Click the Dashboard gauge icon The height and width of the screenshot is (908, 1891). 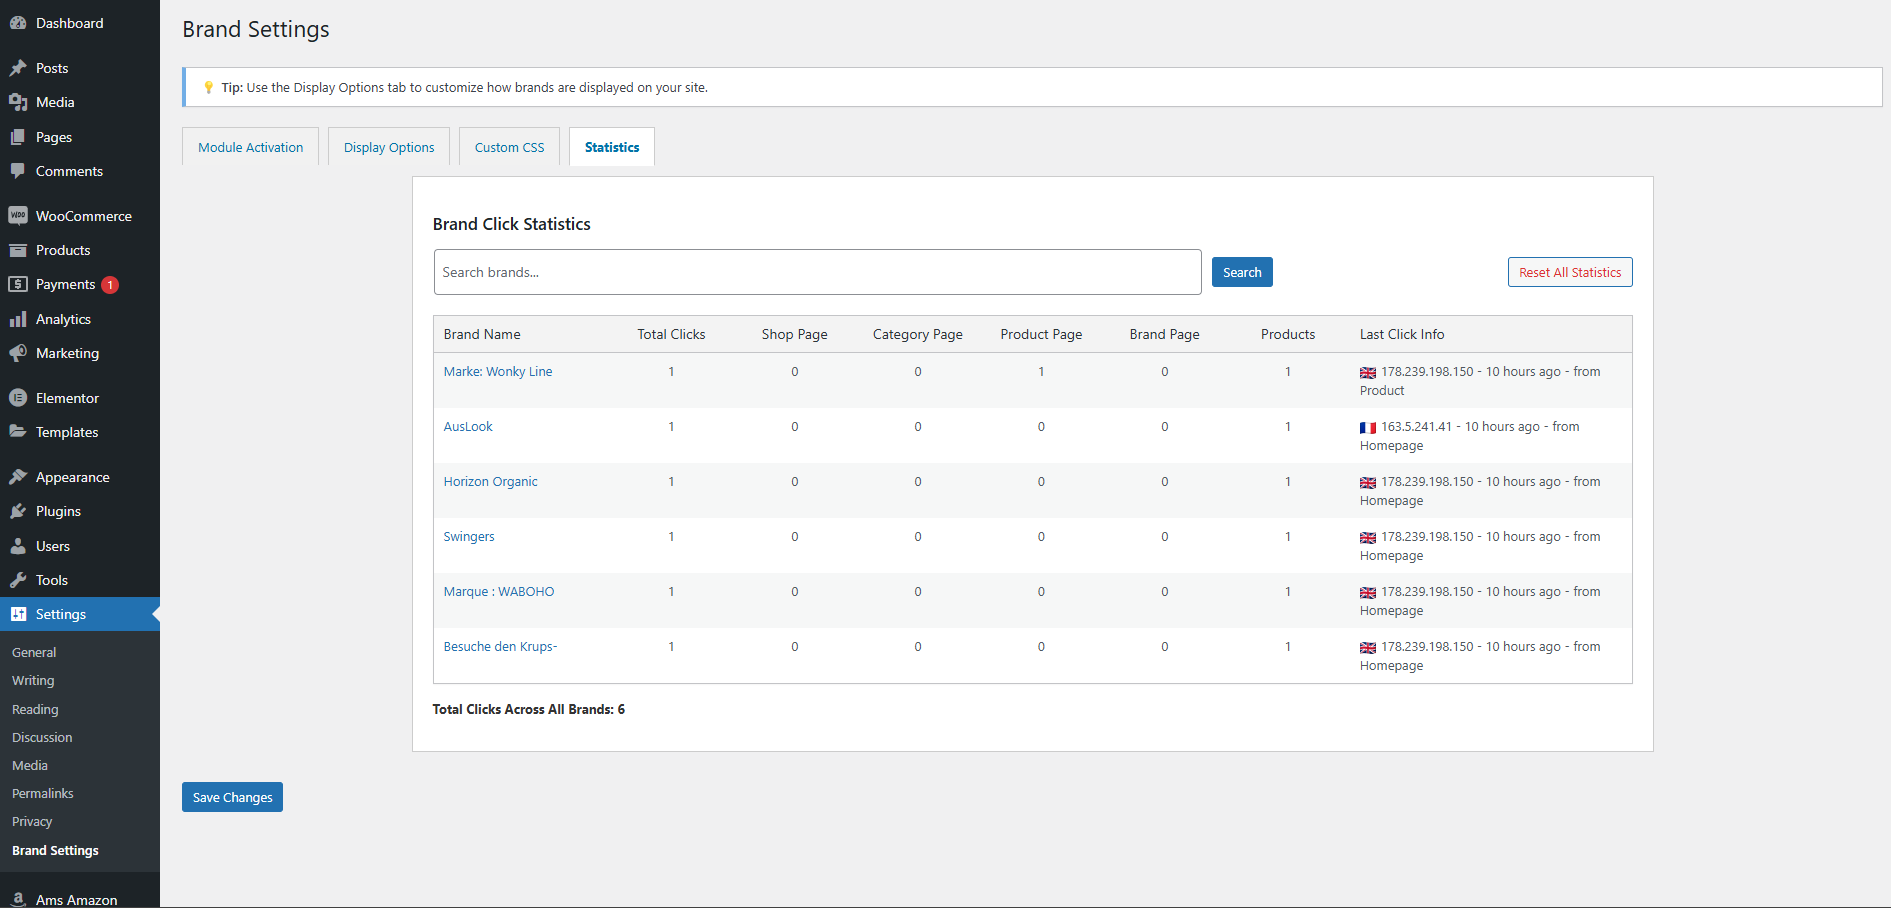click(x=18, y=23)
